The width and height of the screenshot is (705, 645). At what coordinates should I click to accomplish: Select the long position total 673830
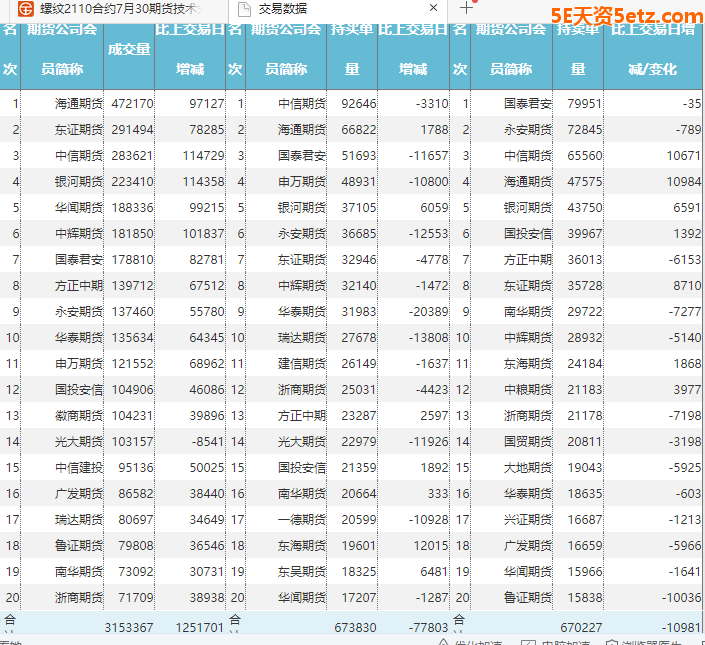[355, 627]
